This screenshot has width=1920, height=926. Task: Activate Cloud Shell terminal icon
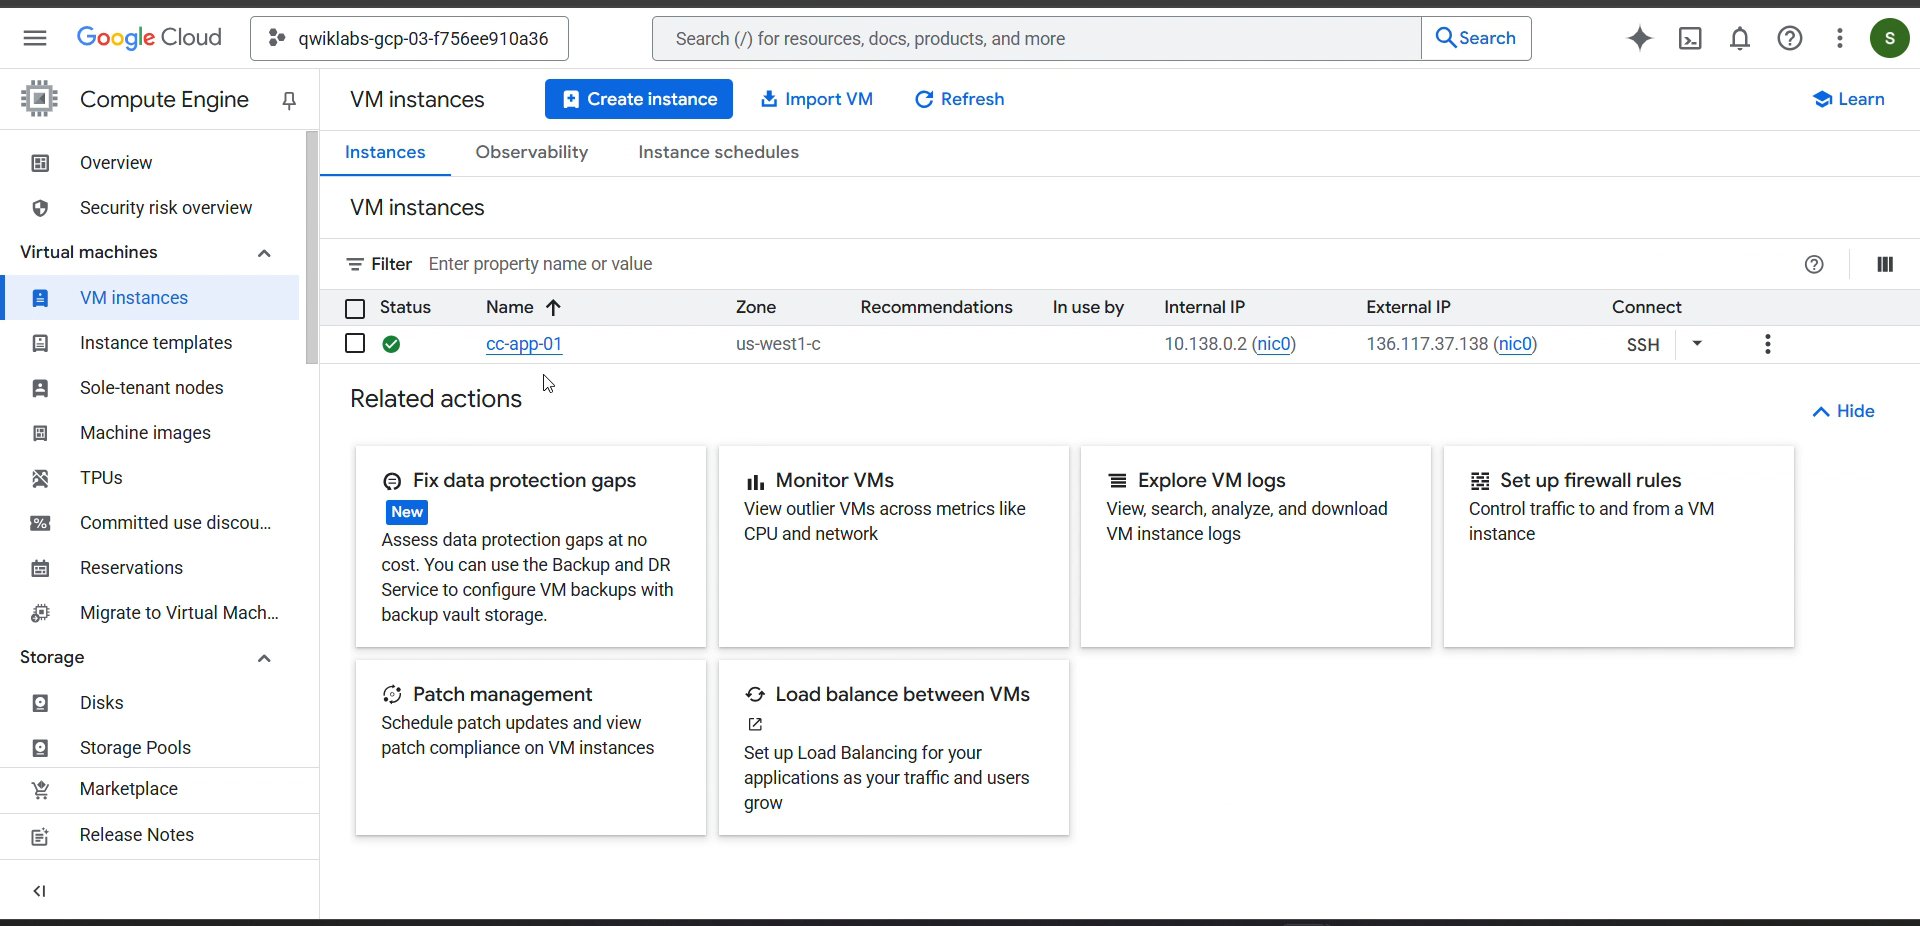point(1690,38)
